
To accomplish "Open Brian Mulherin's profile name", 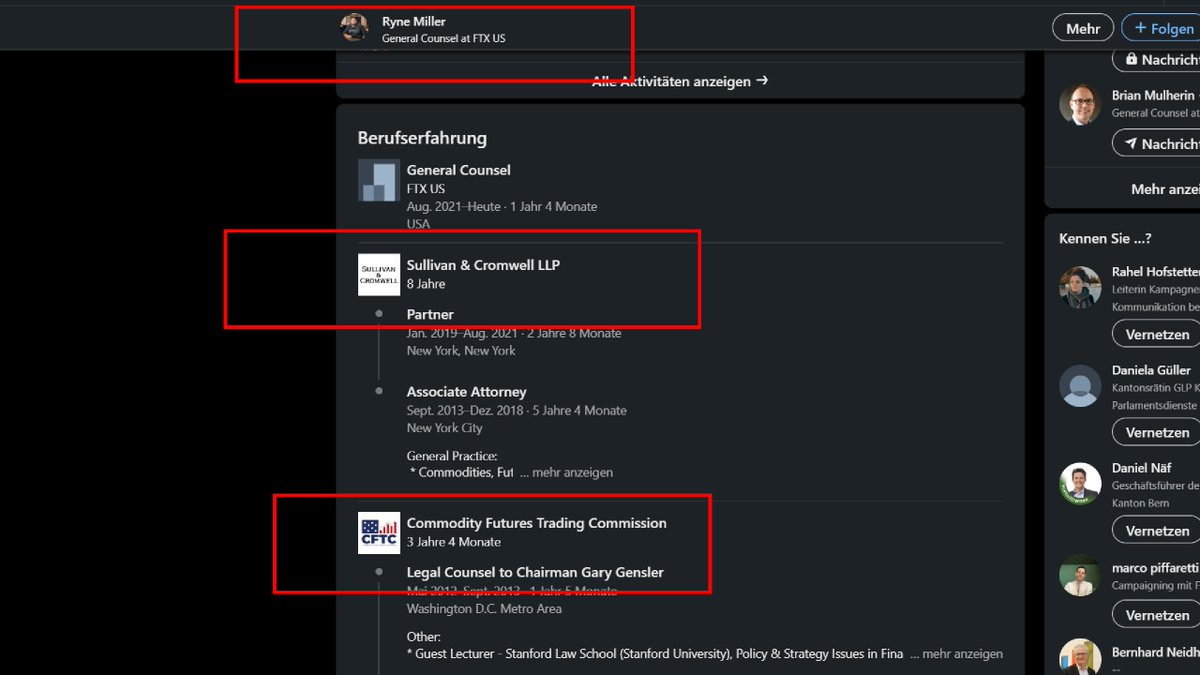I will (x=1153, y=95).
